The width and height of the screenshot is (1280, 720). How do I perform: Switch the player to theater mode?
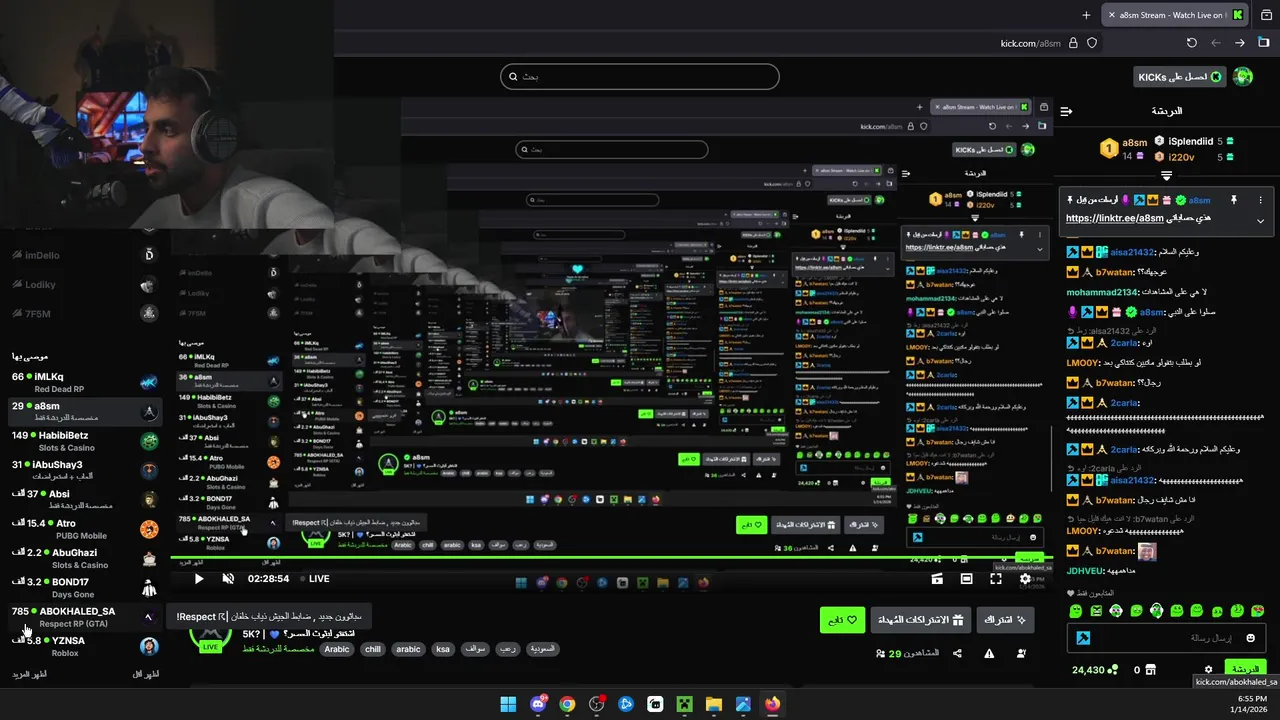[966, 579]
